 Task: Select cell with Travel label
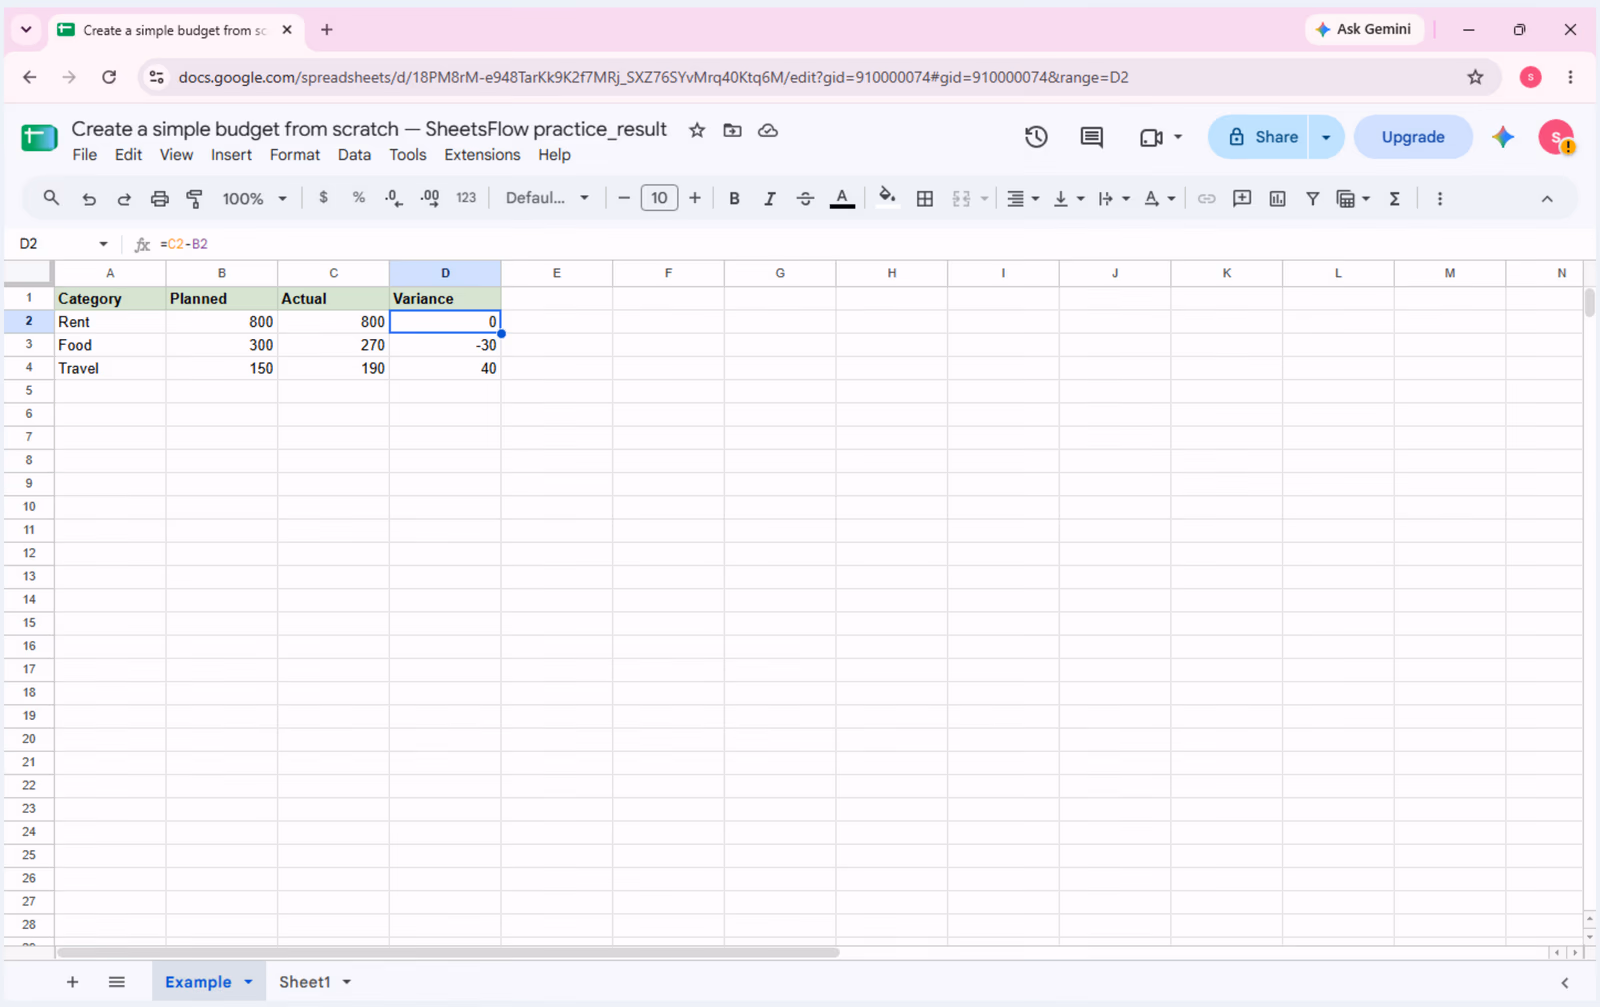(x=110, y=368)
